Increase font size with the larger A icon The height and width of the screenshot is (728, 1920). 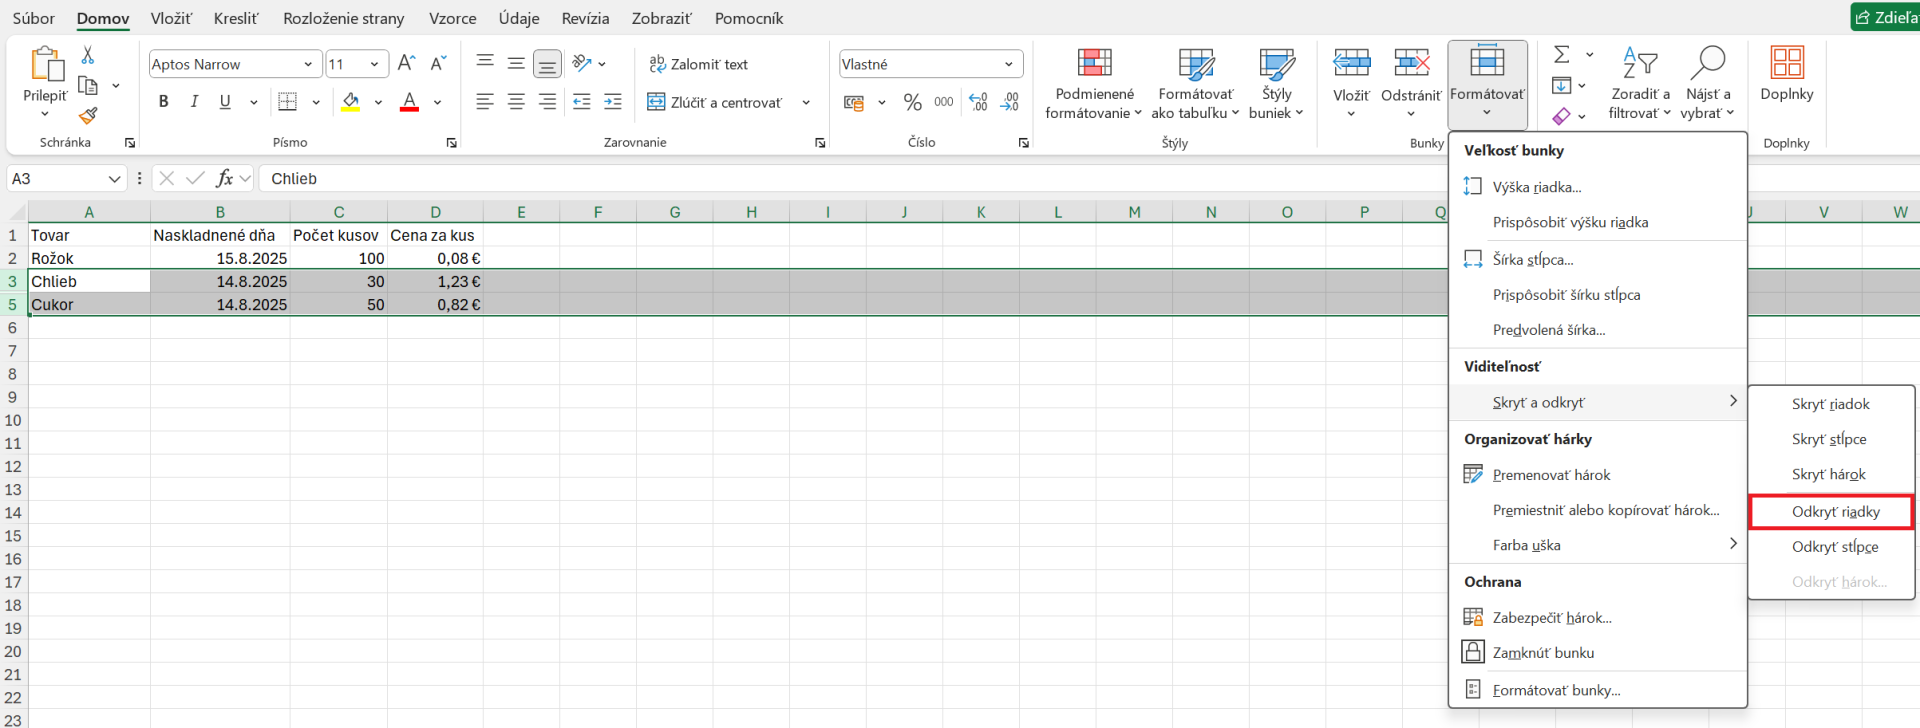pyautogui.click(x=406, y=64)
